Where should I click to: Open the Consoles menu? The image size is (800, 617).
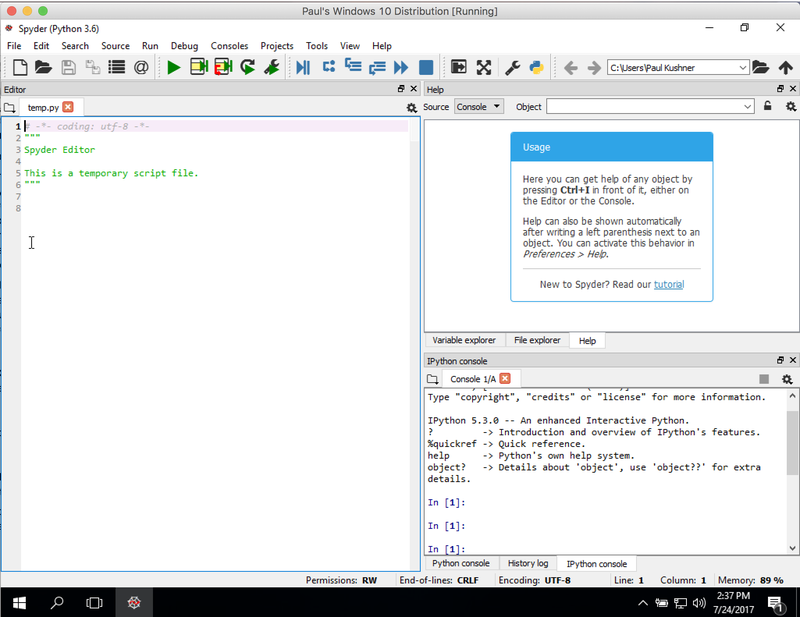(229, 46)
